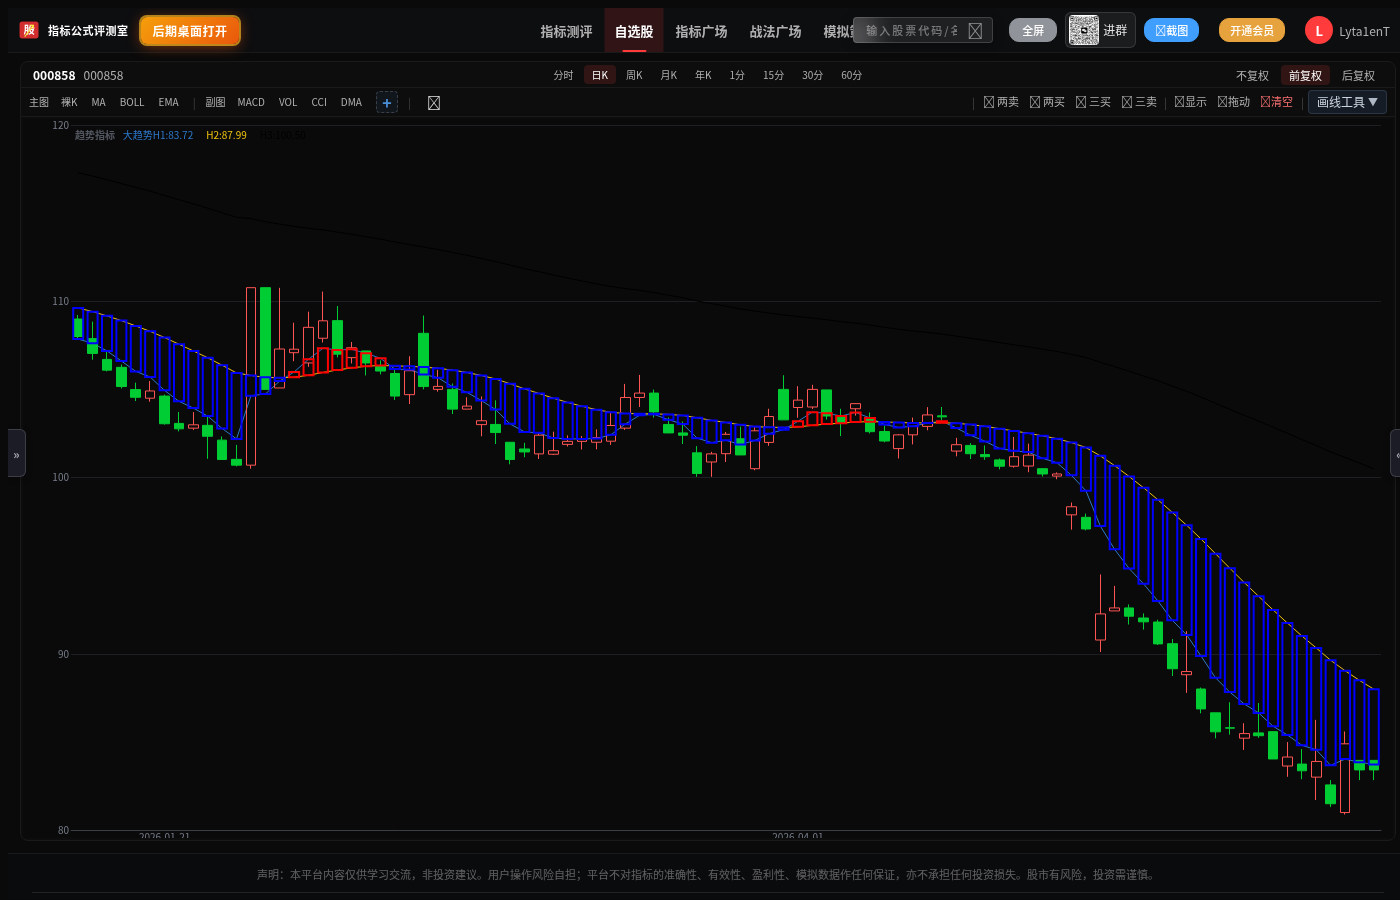Toggle the 显示 drawing visibility option
Viewport: 1400px width, 900px height.
coord(1190,102)
